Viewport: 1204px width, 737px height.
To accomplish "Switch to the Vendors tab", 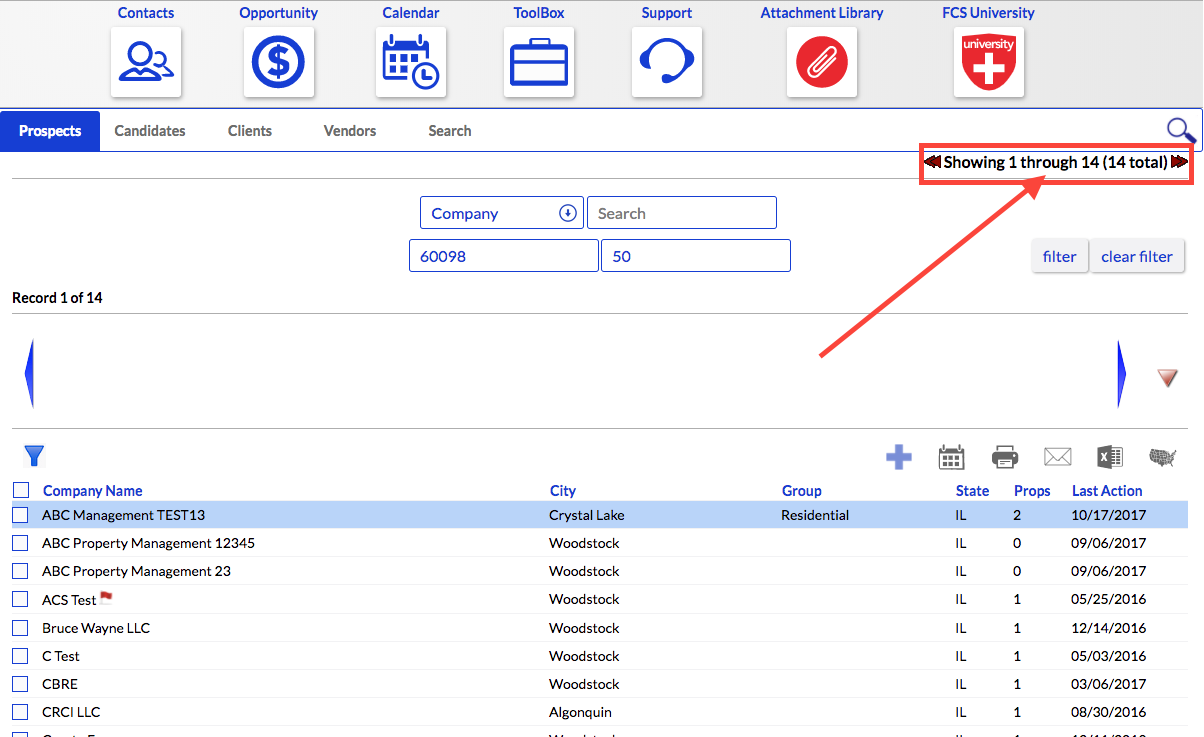I will click(350, 131).
